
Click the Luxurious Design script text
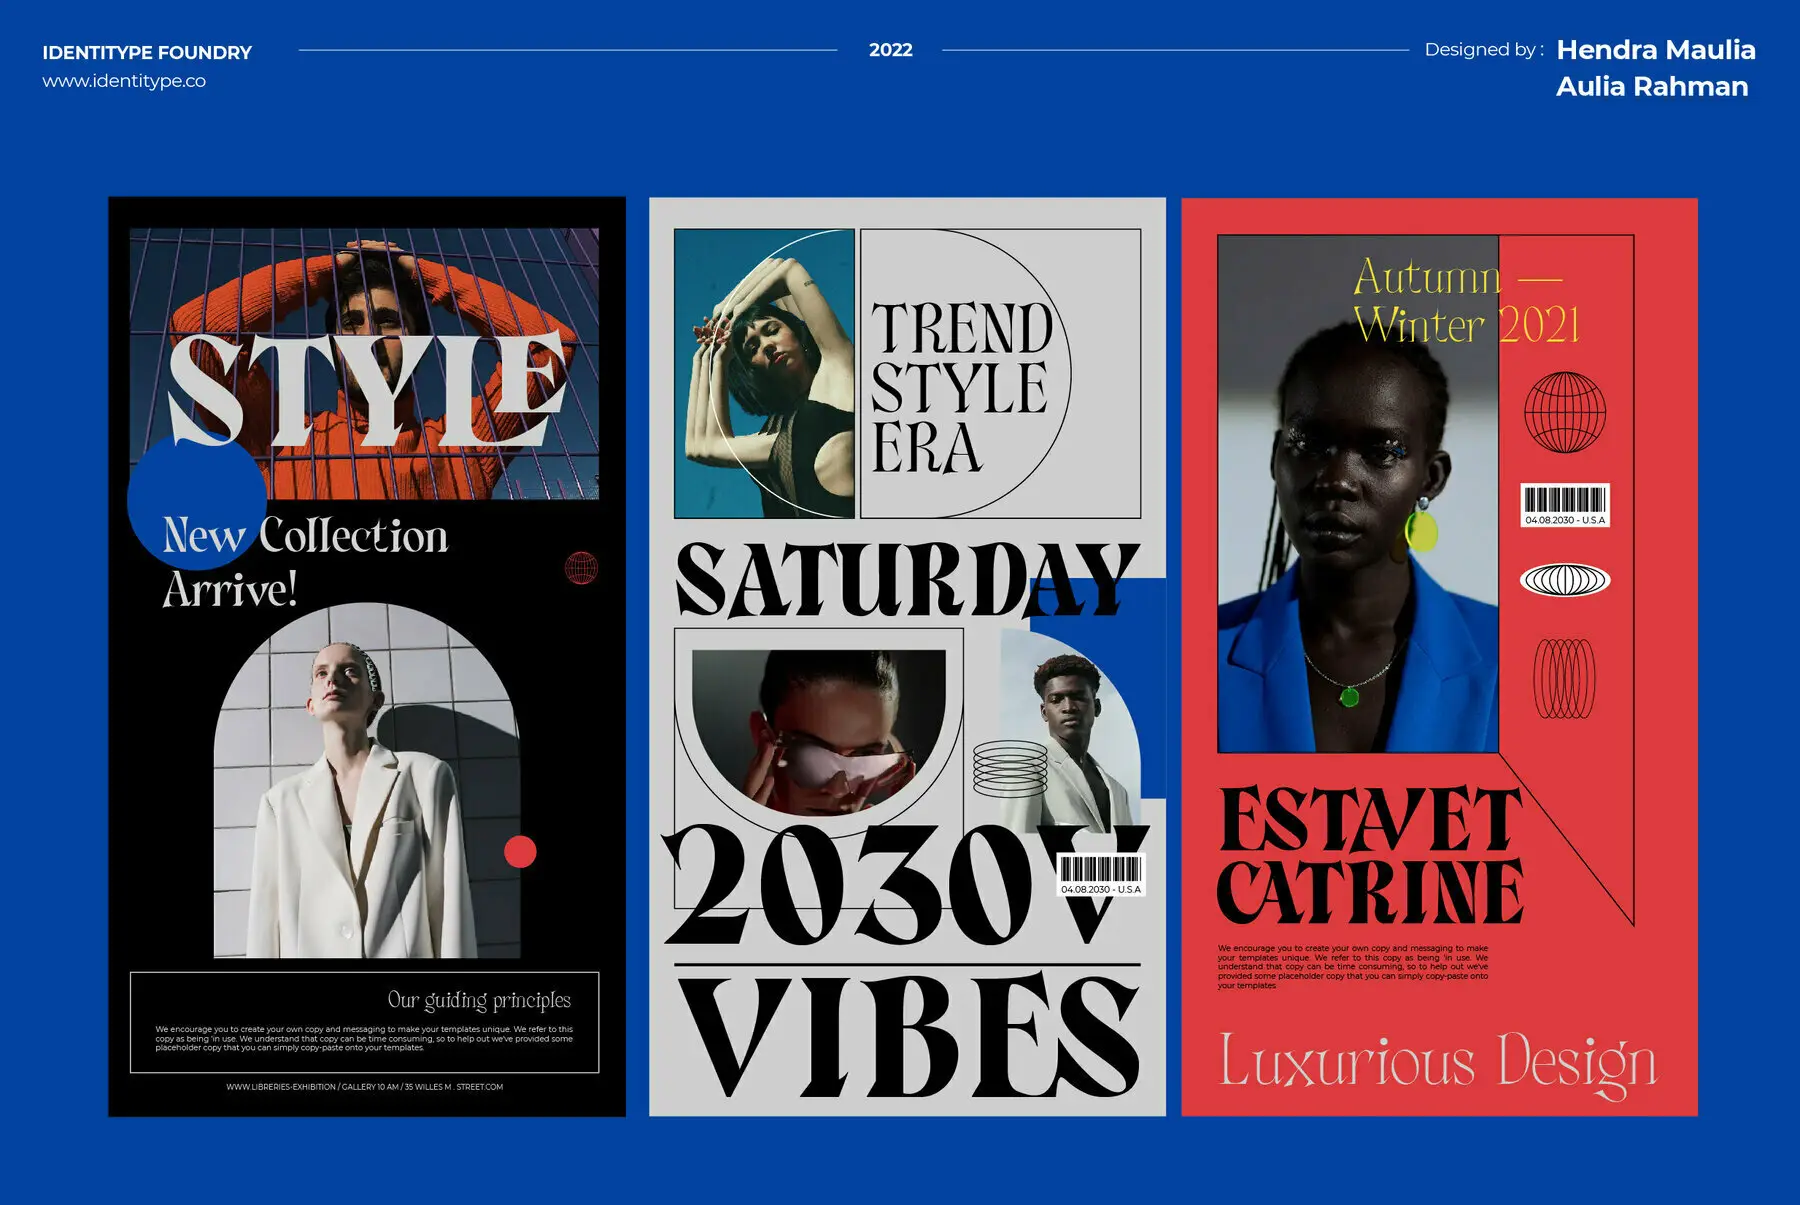[1438, 1063]
